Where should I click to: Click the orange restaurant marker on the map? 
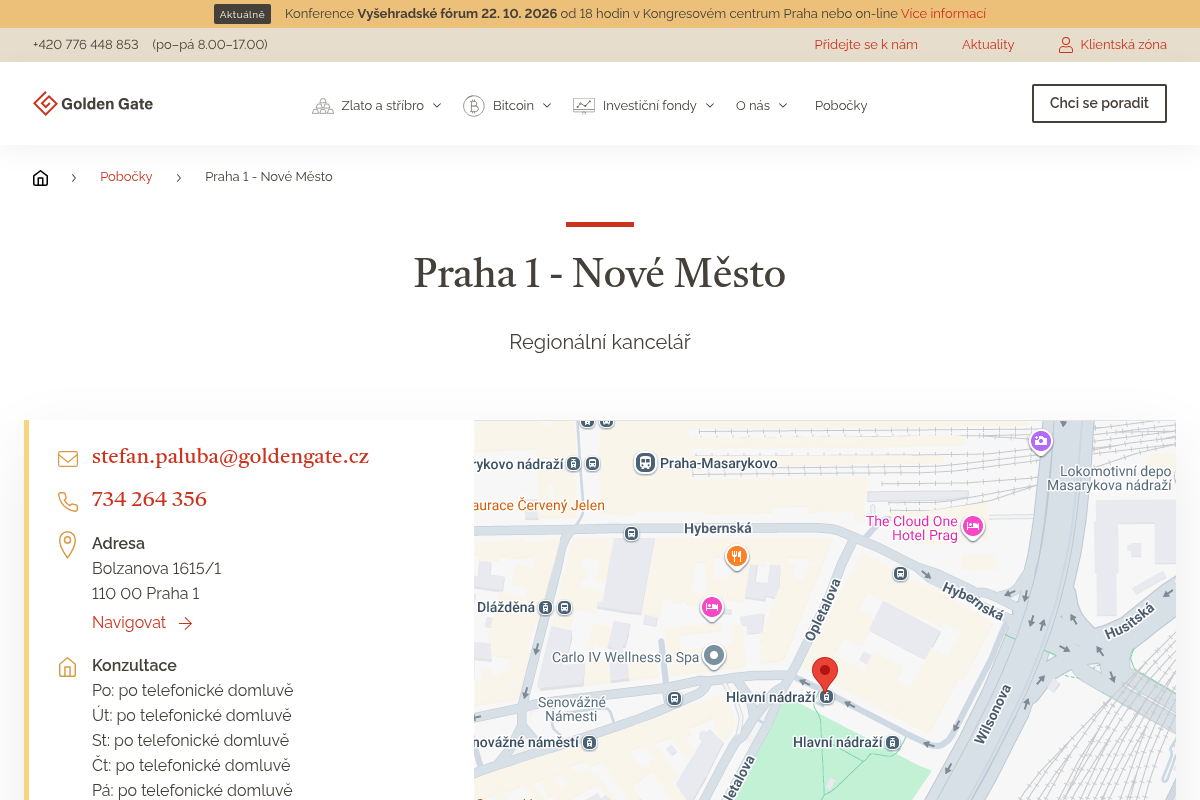point(737,557)
